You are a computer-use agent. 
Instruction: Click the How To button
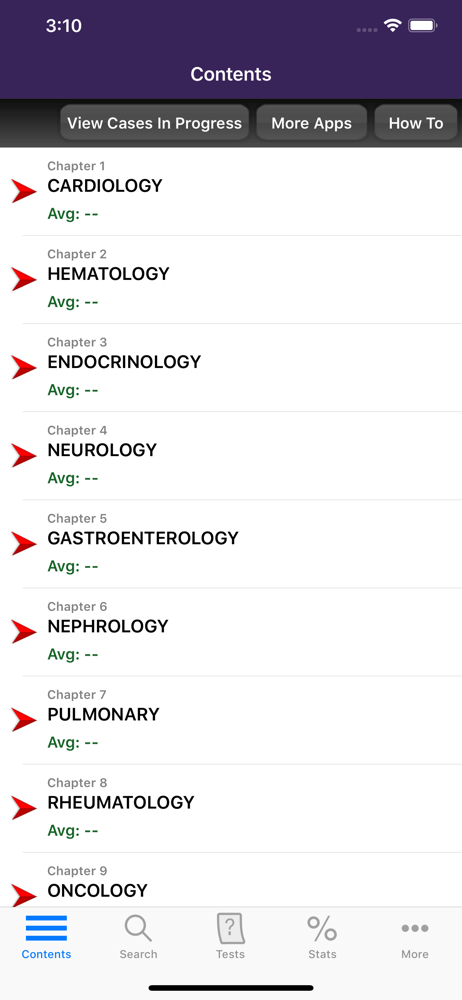click(416, 123)
